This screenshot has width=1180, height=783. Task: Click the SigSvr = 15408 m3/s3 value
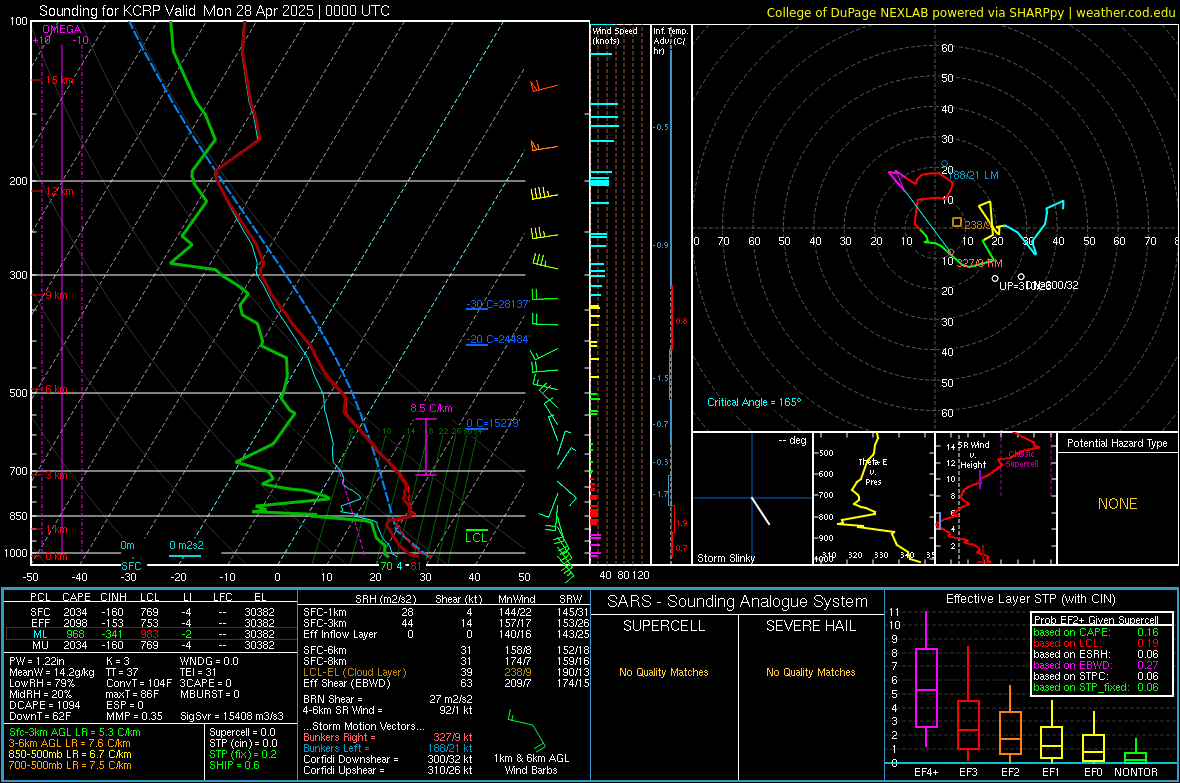pos(232,717)
